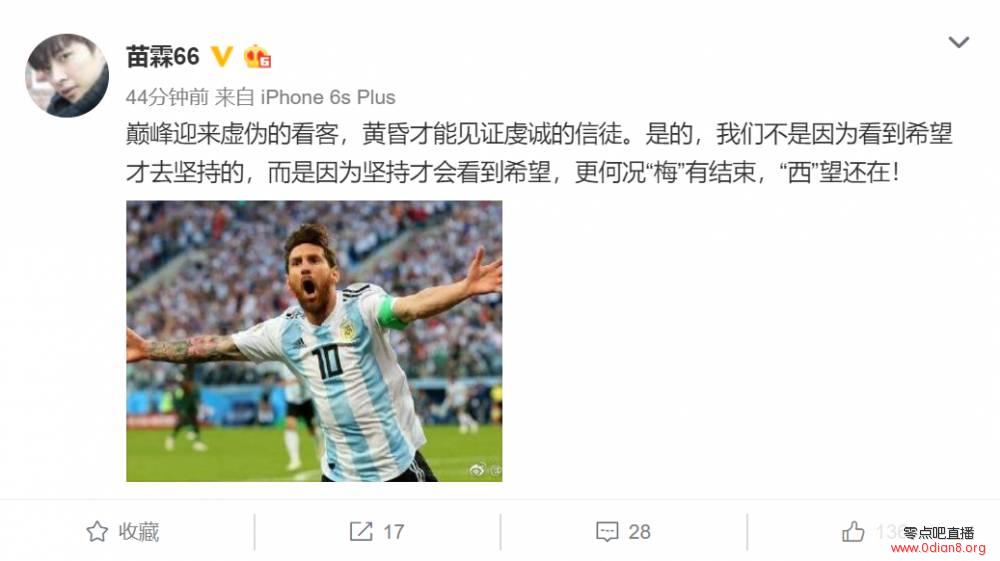This screenshot has height=561, width=1000.
Task: Open profile avatar of 苗霖66
Action: pyautogui.click(x=67, y=76)
